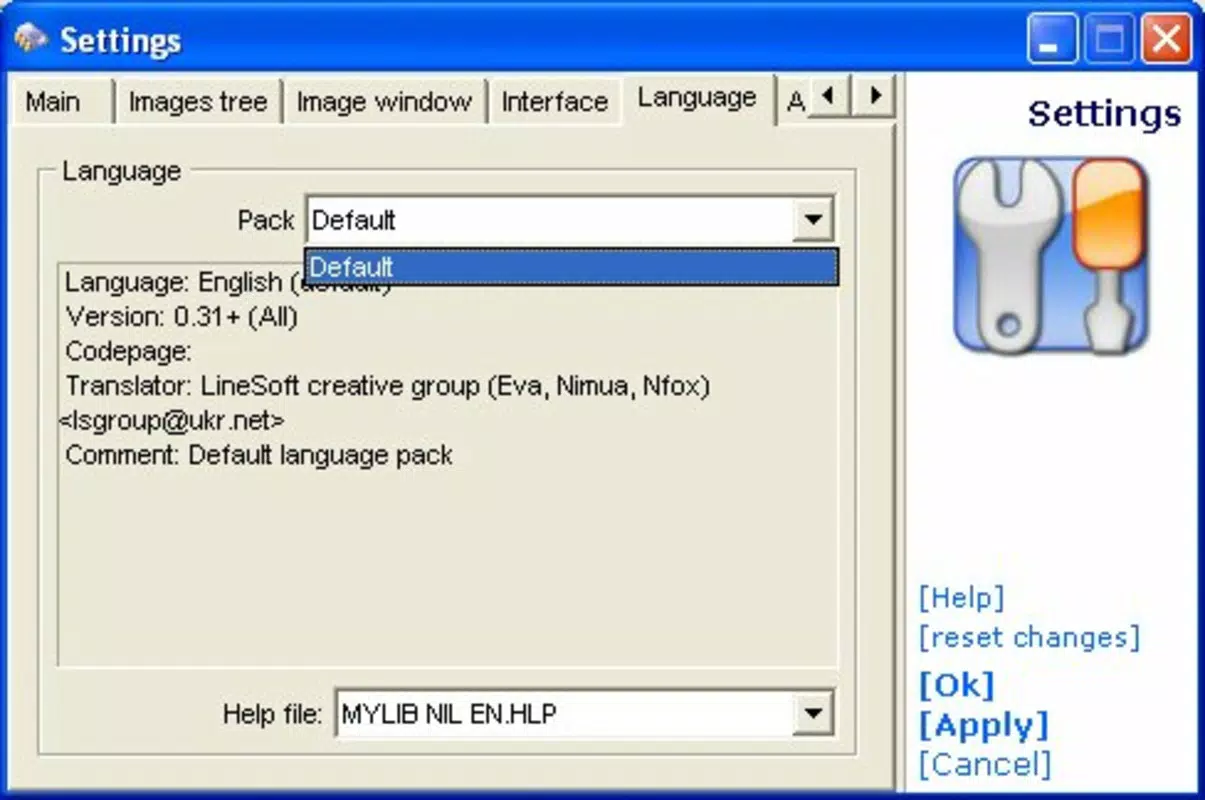Open the Images tree tab
Image resolution: width=1205 pixels, height=800 pixels.
pyautogui.click(x=198, y=102)
